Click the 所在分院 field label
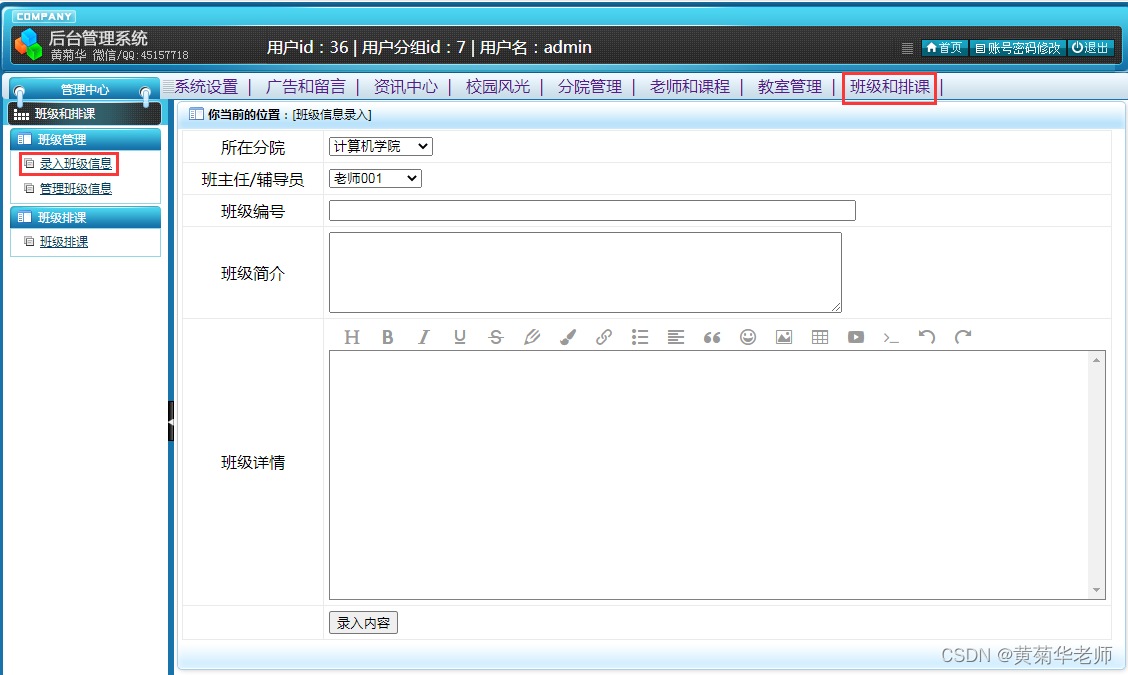The image size is (1128, 675). pos(253,148)
